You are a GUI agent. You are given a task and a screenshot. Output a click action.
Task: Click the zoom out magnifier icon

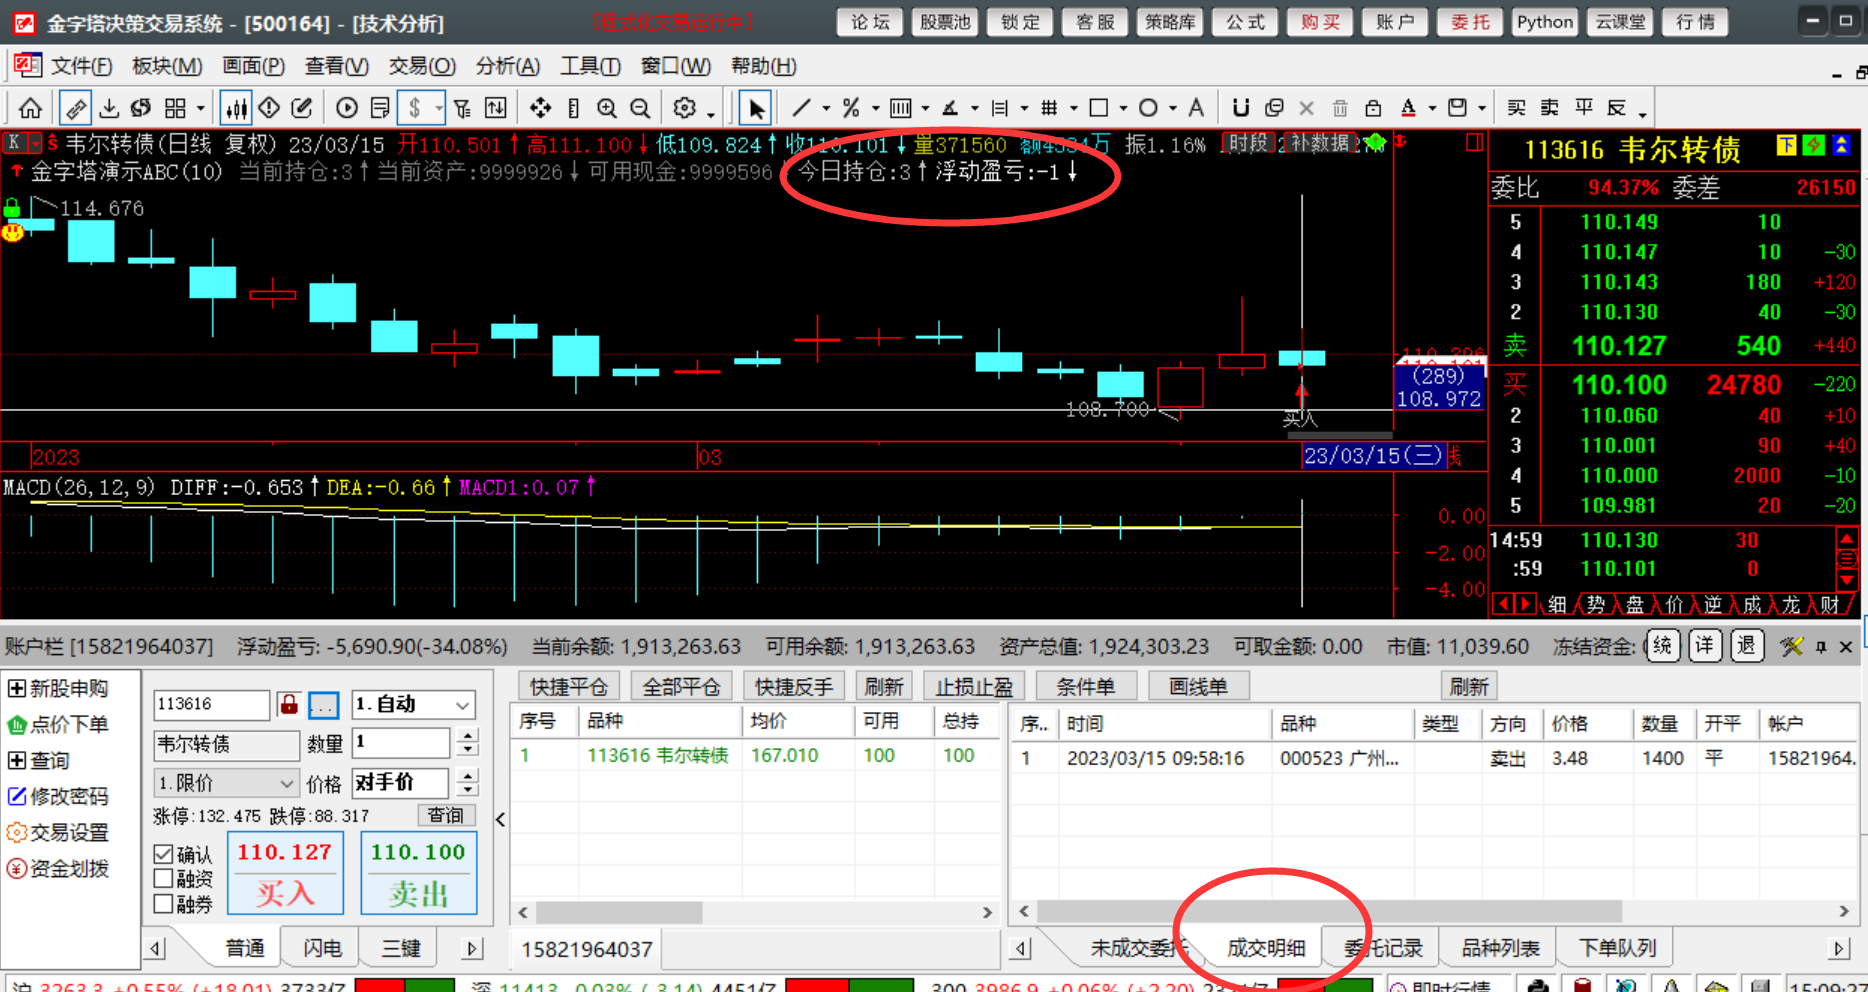click(x=640, y=108)
